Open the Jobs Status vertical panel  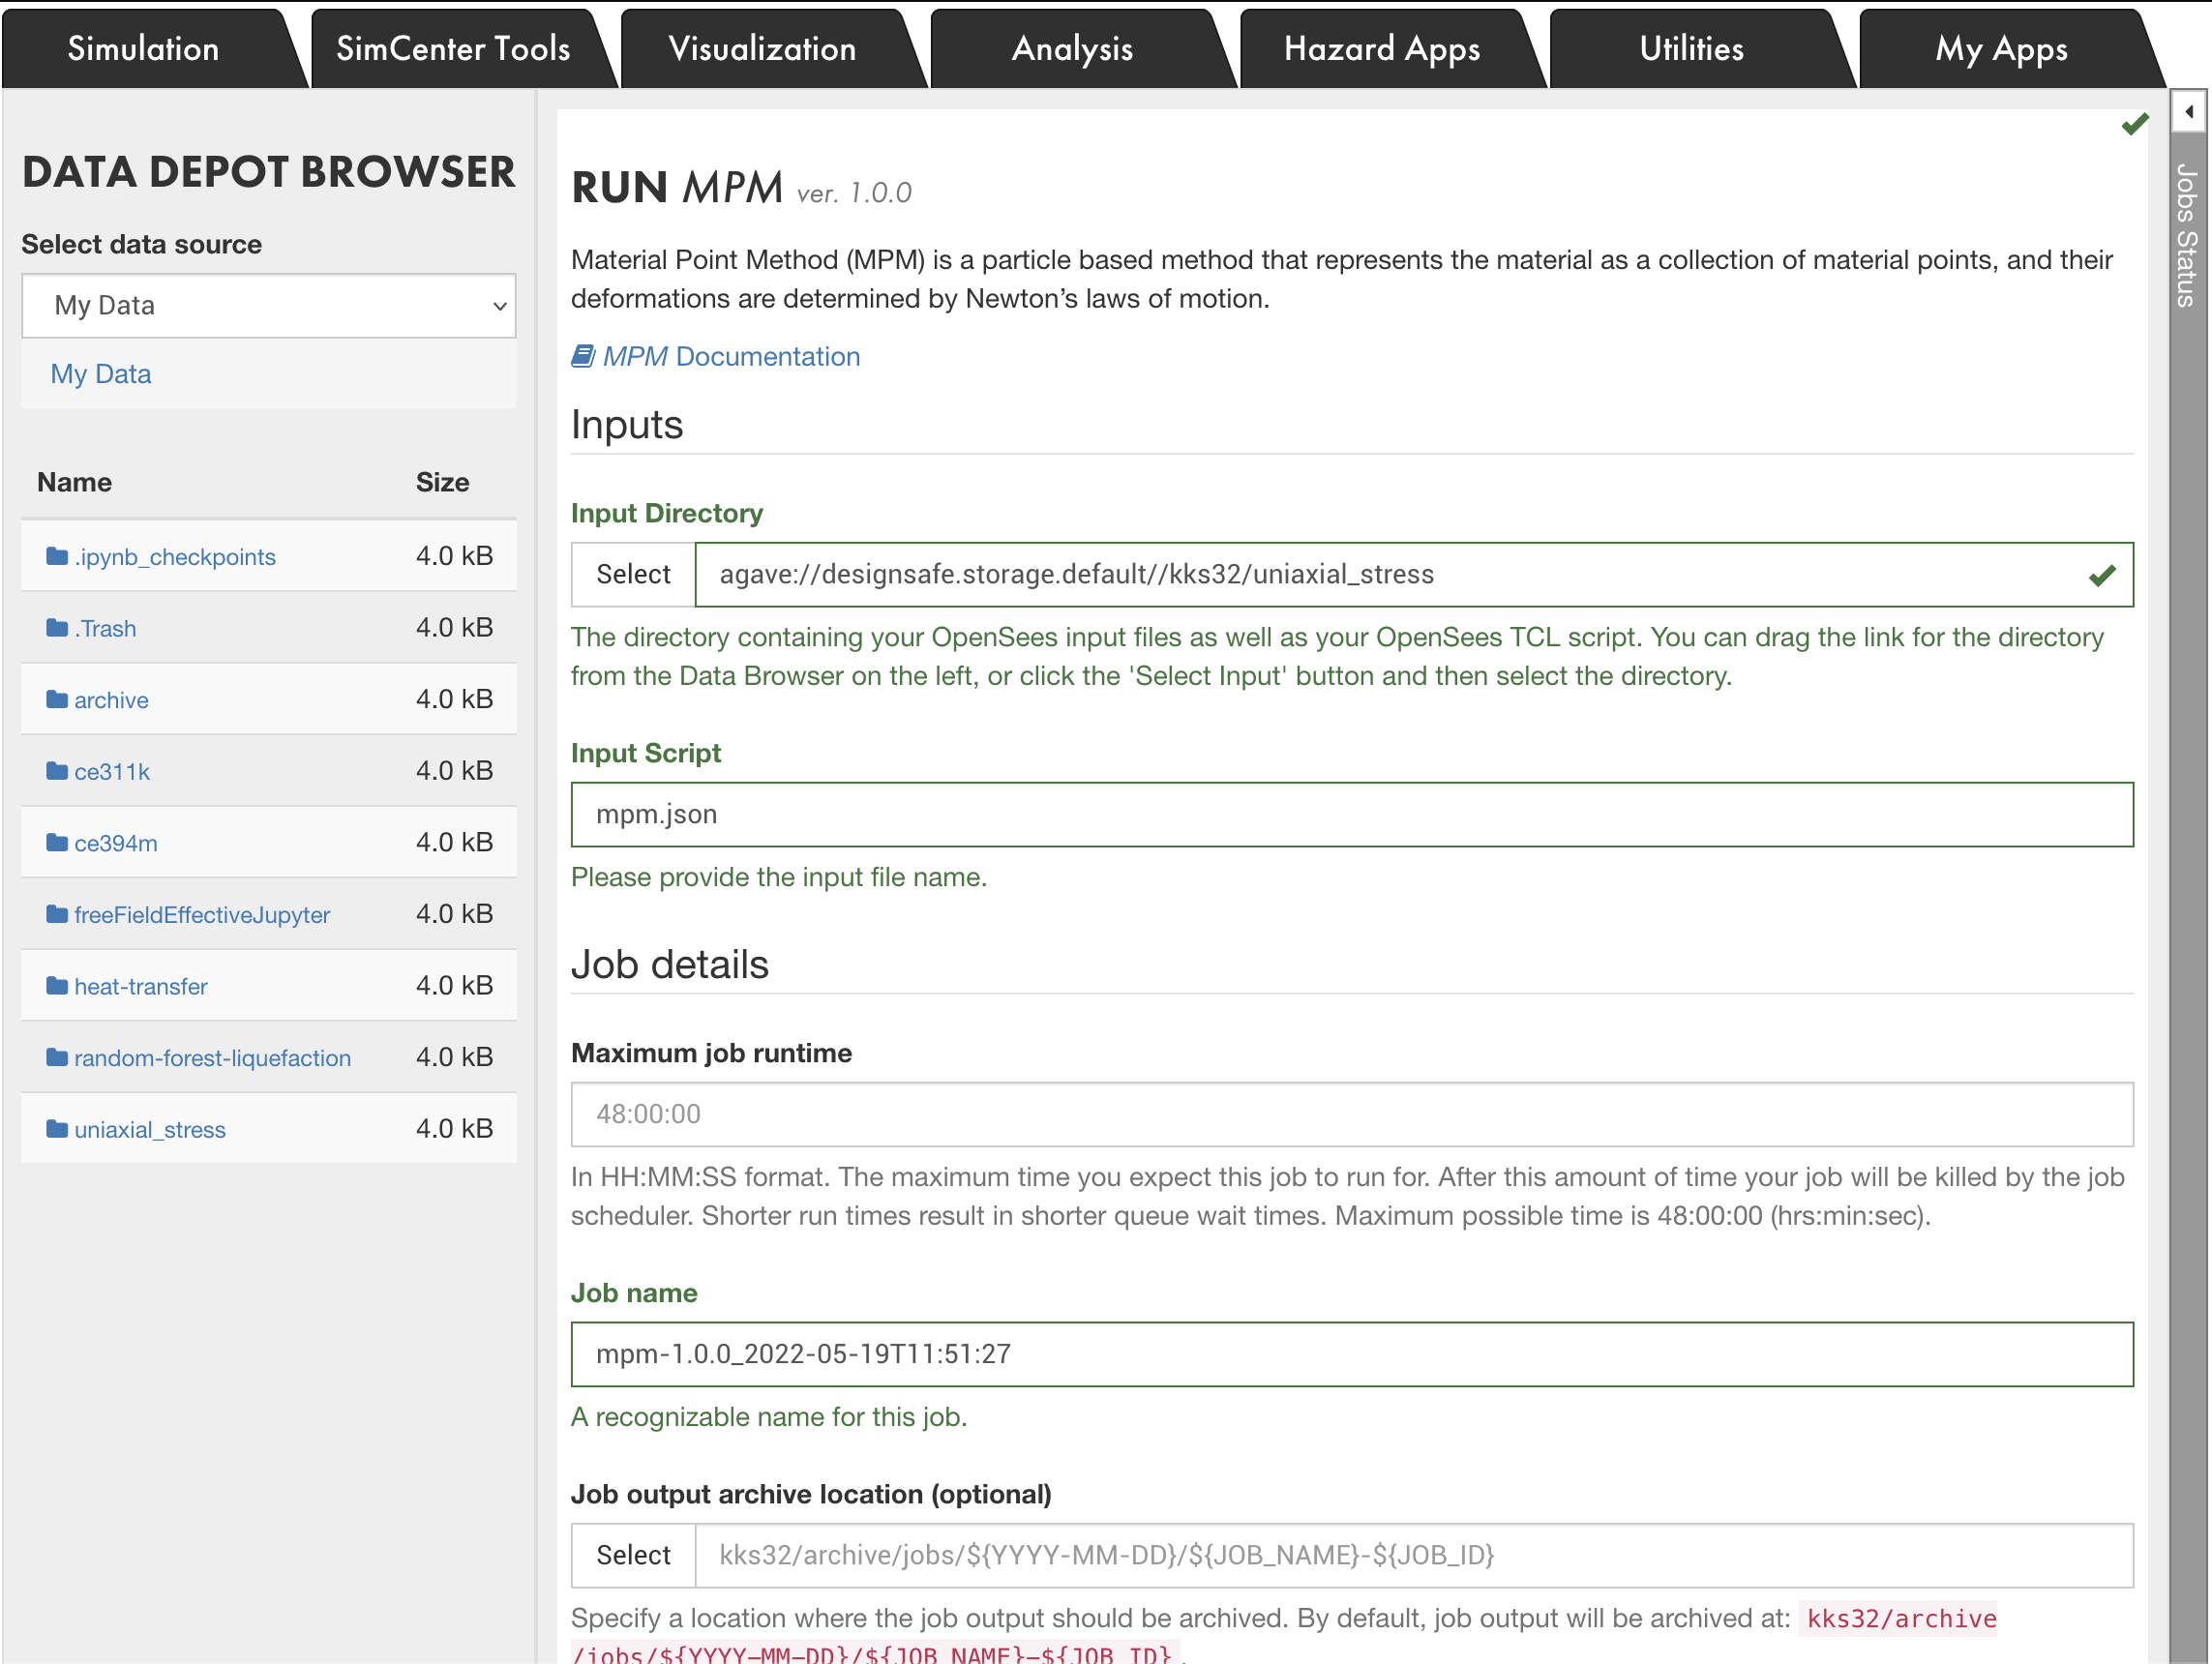[2187, 235]
